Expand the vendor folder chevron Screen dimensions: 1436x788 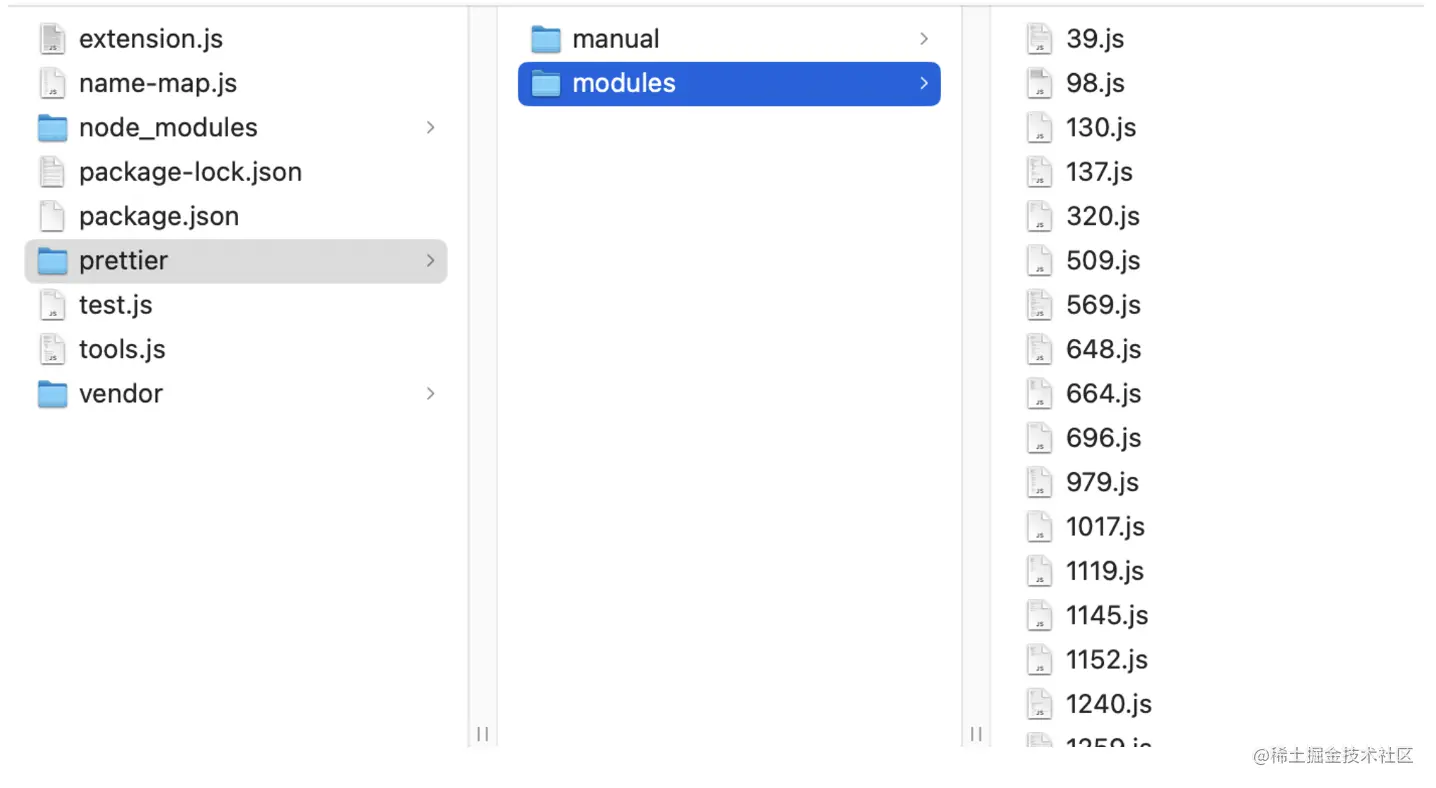[x=431, y=394]
